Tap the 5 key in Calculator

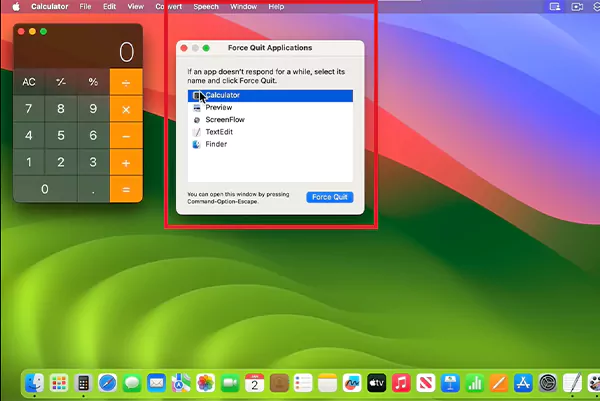tap(61, 136)
